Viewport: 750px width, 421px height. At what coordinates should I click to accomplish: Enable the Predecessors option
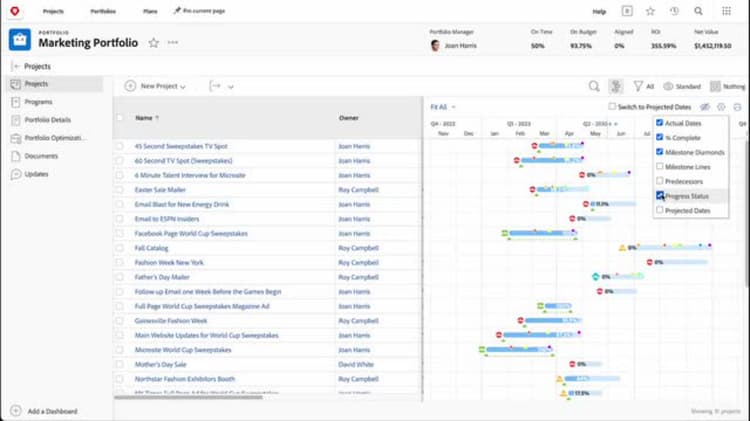click(660, 181)
